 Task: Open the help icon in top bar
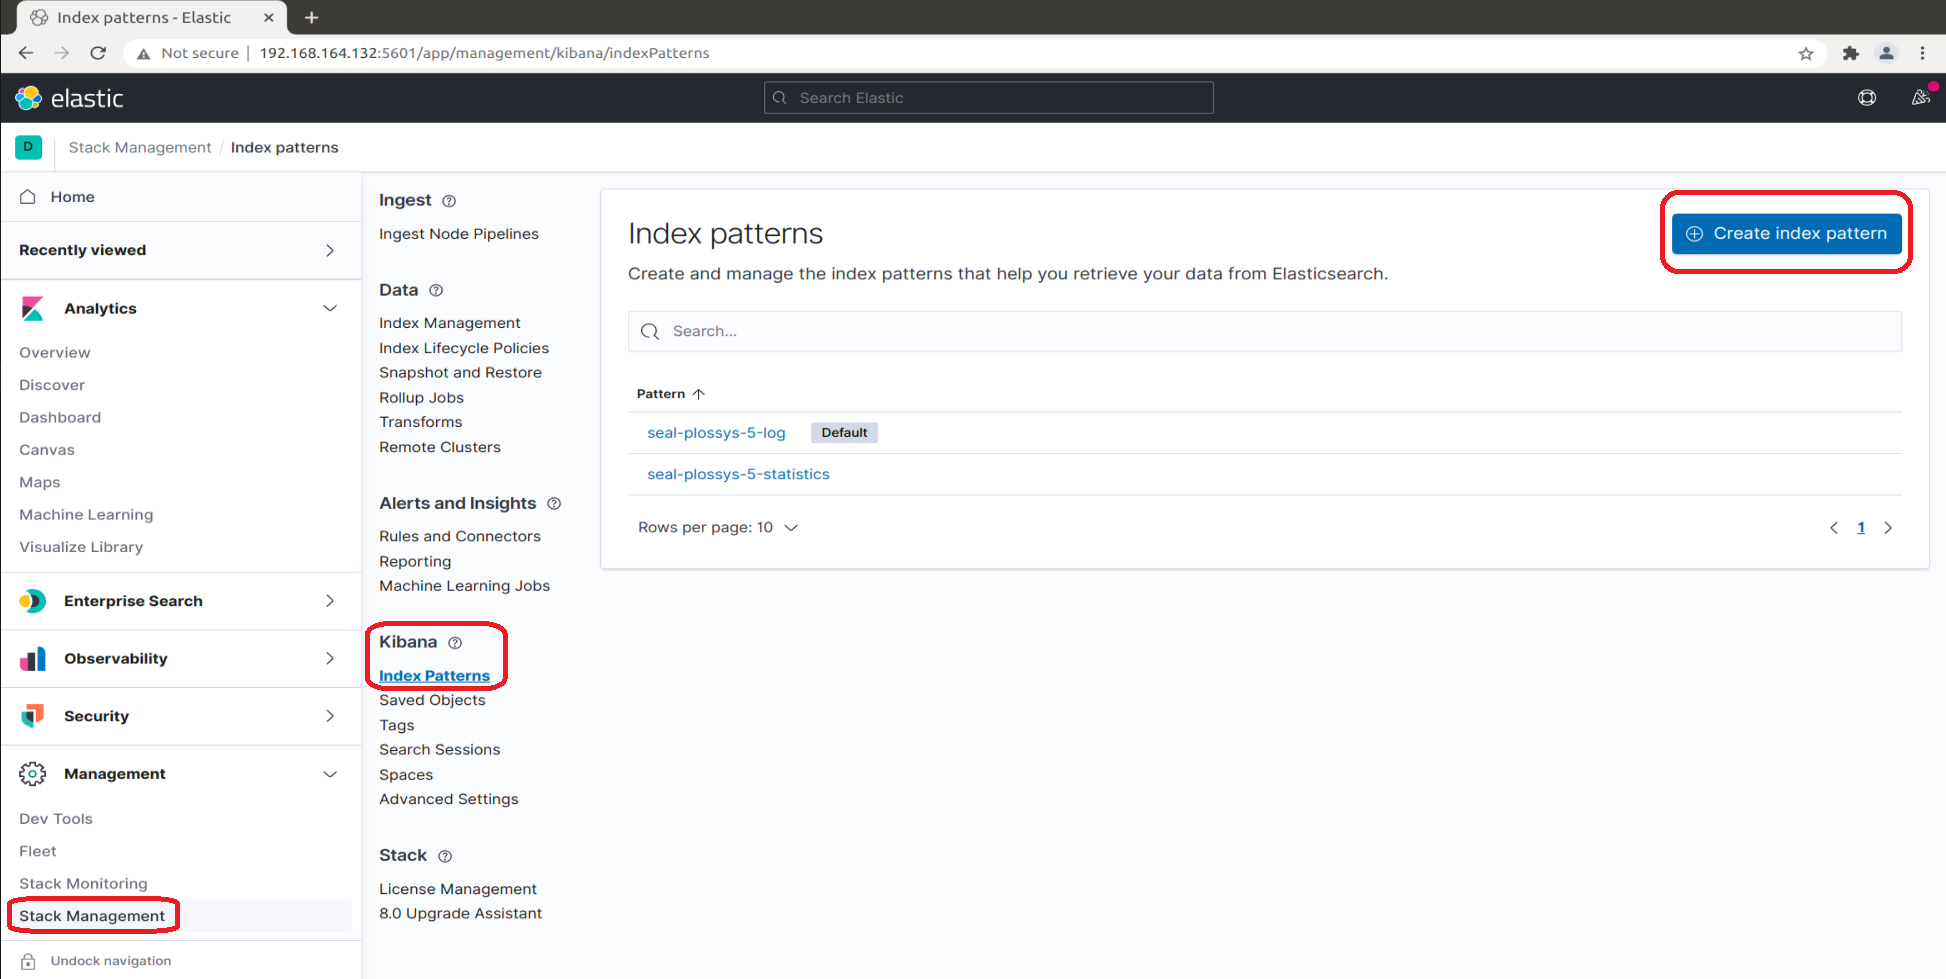coord(1866,97)
